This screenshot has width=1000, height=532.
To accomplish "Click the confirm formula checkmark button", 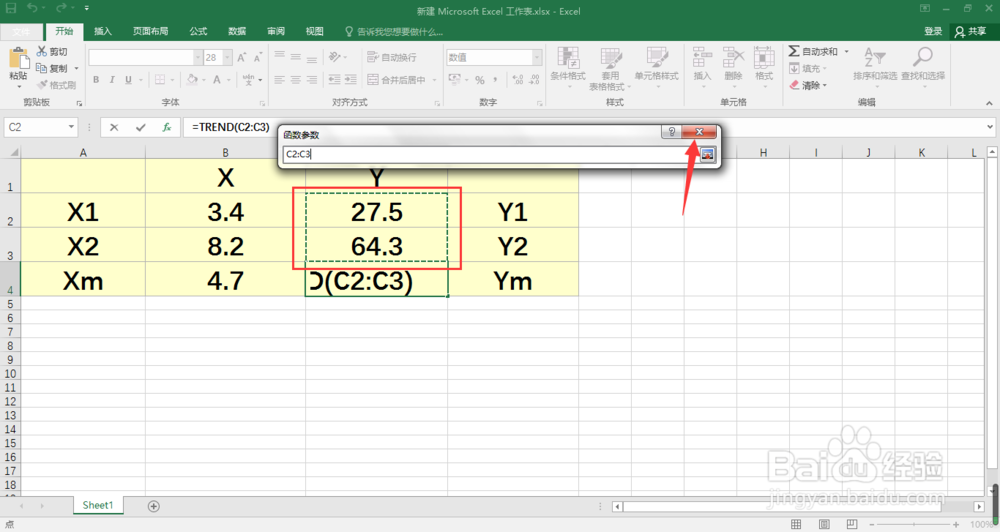I will coord(140,127).
